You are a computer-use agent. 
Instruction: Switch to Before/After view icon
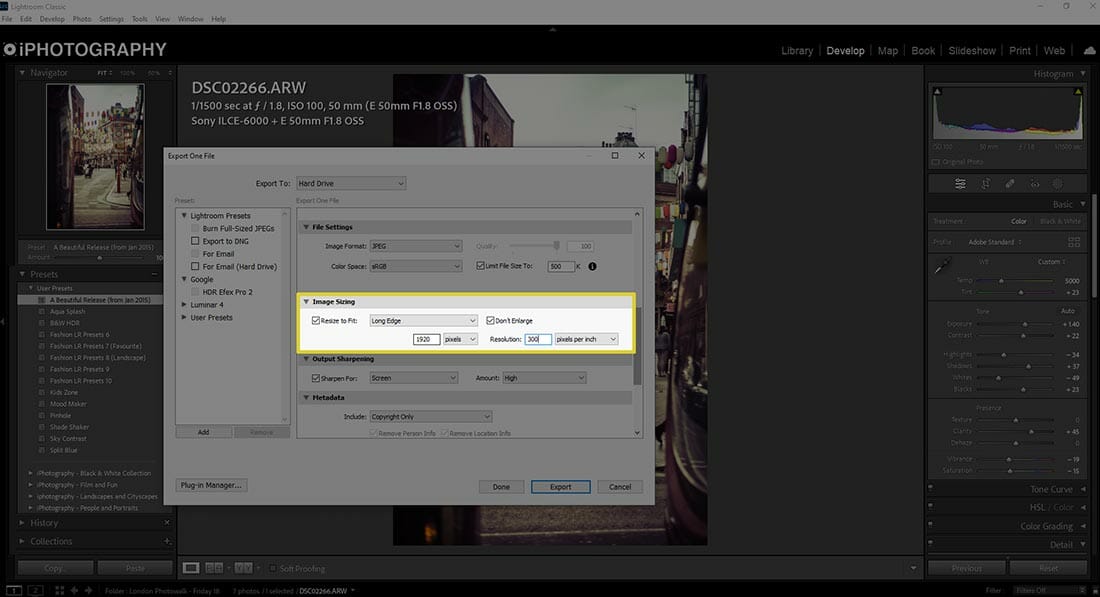tap(243, 568)
